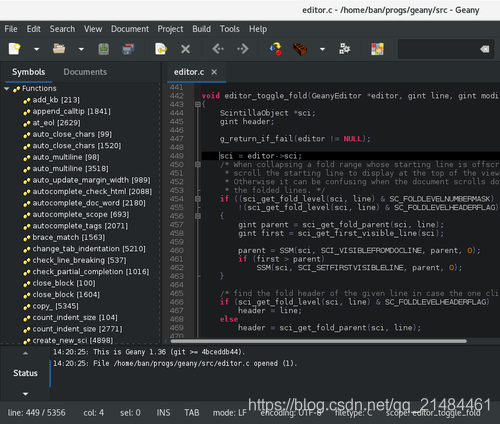Save the current file
This screenshot has width=500, height=424.
coord(104,49)
